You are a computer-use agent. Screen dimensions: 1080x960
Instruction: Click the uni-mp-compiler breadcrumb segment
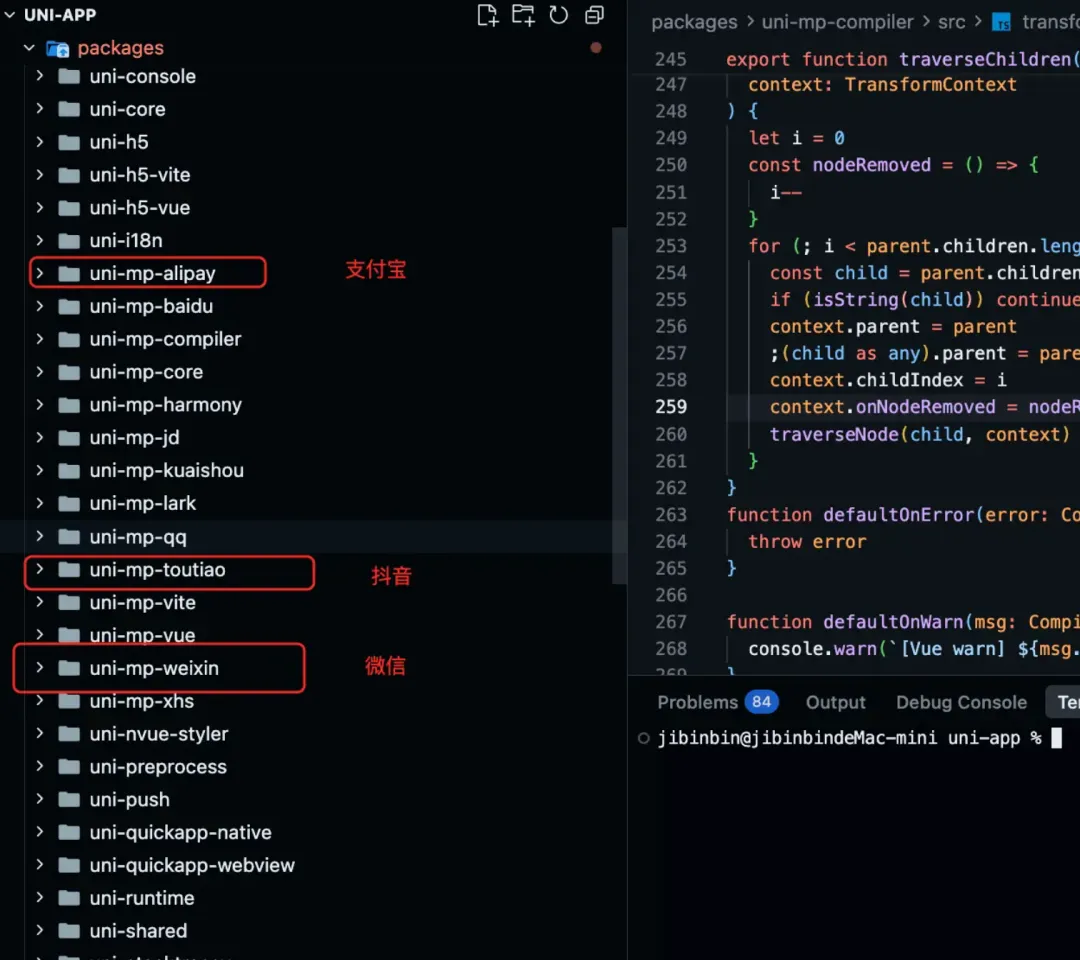coord(837,22)
